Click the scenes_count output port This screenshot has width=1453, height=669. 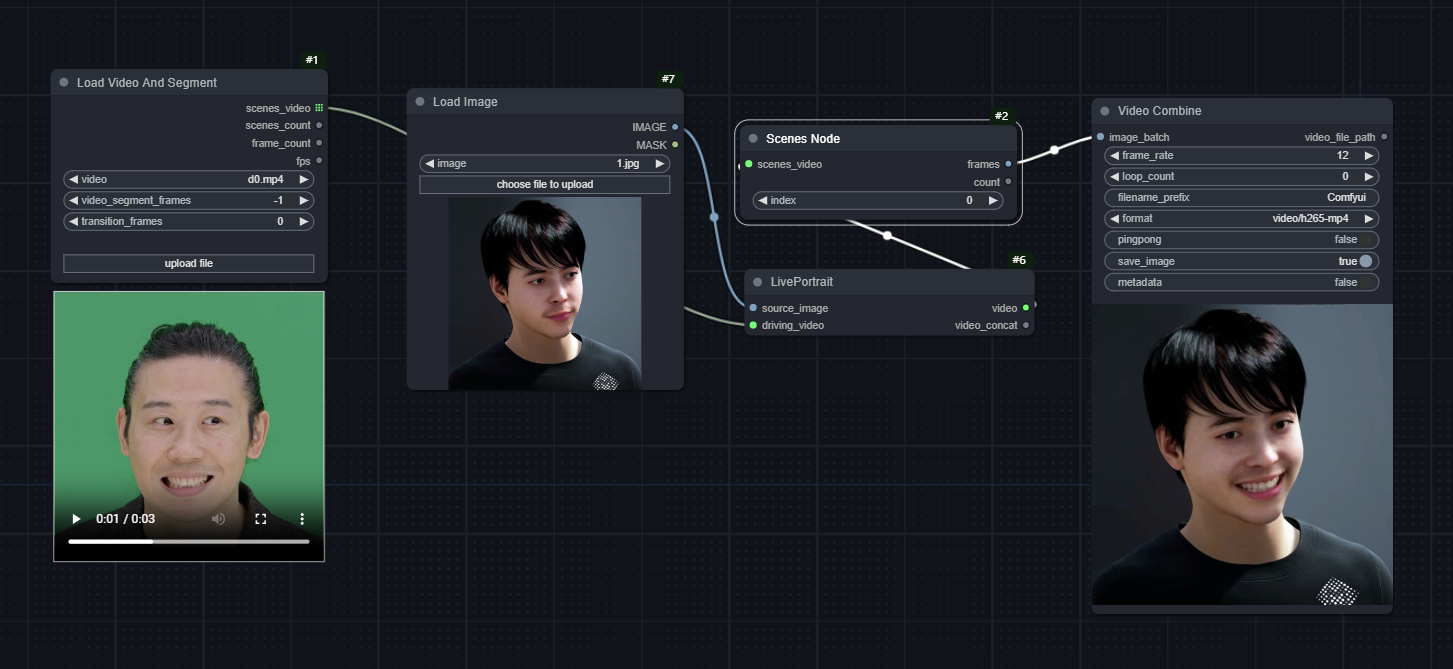[319, 126]
